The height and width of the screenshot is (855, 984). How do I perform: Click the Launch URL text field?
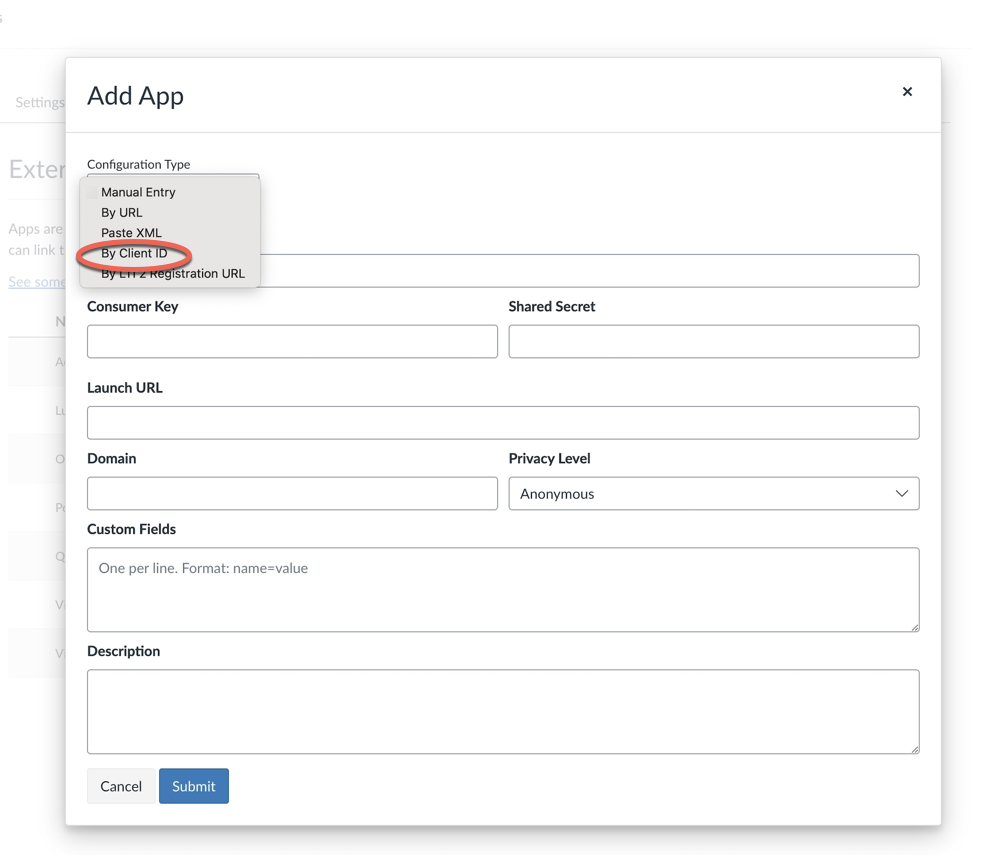pyautogui.click(x=503, y=422)
